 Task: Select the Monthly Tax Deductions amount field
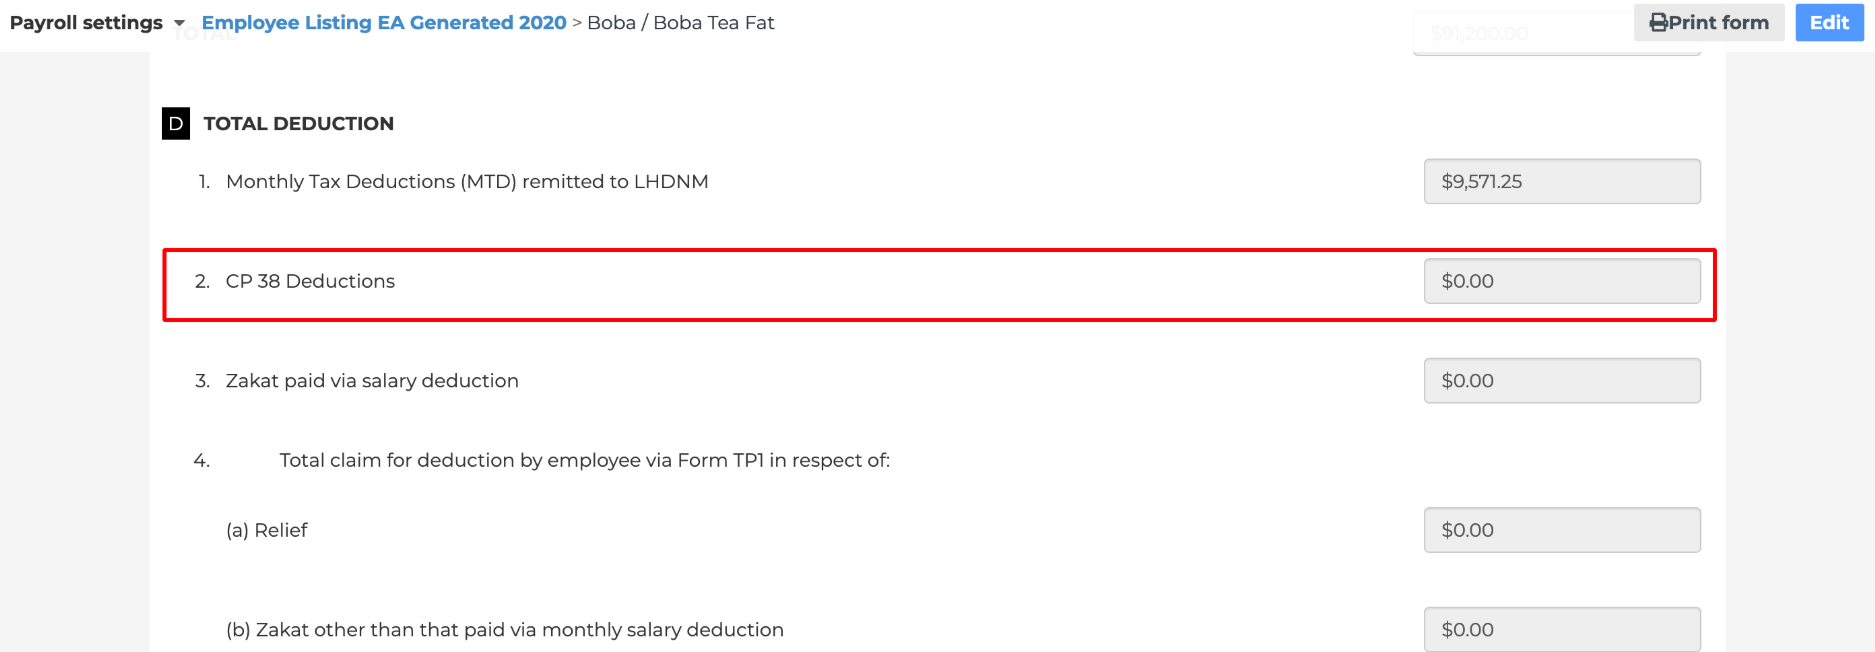pyautogui.click(x=1562, y=181)
